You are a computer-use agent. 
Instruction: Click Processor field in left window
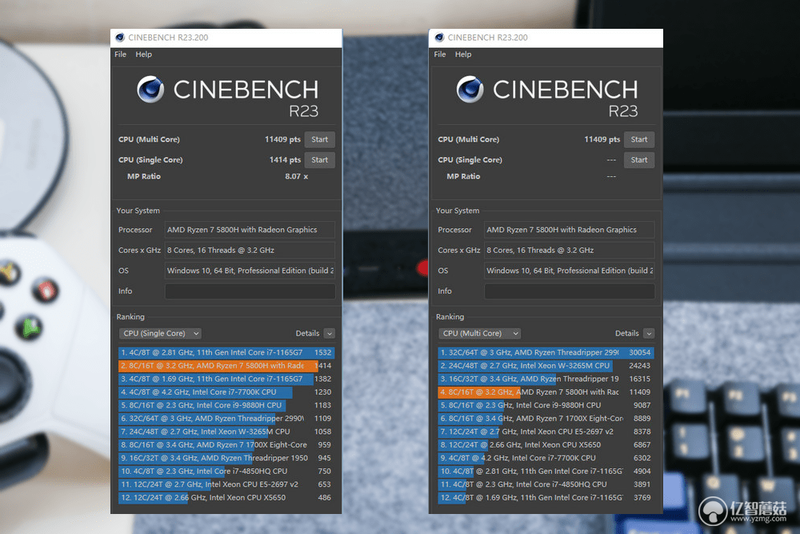pos(249,230)
